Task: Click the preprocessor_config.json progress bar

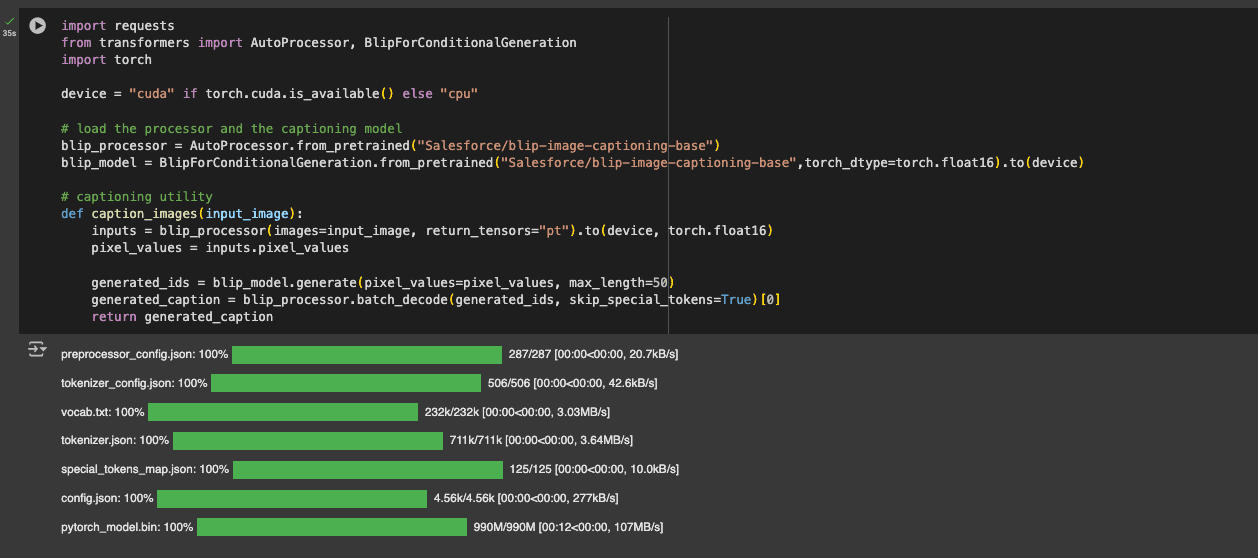Action: click(x=366, y=355)
